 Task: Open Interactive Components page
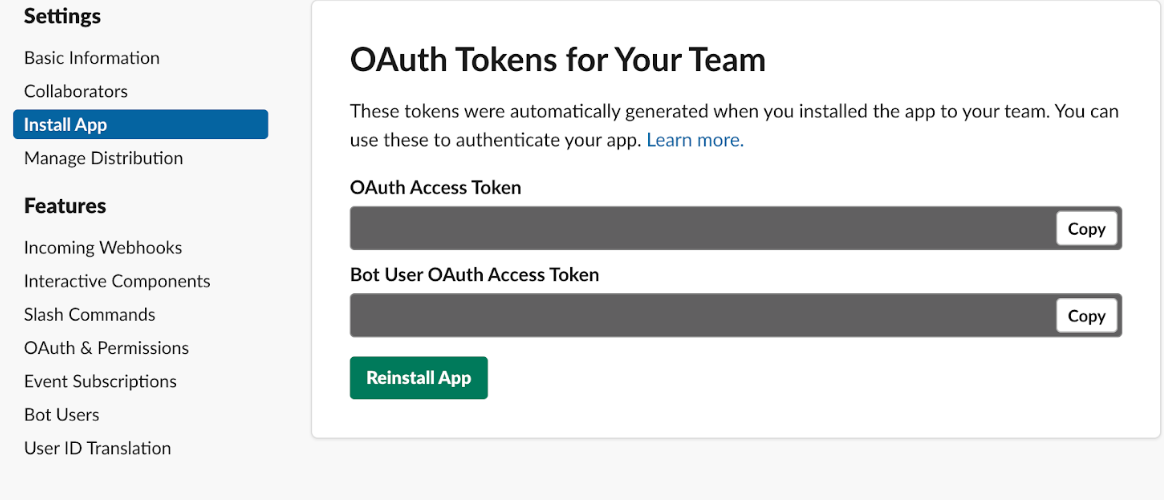(x=117, y=281)
